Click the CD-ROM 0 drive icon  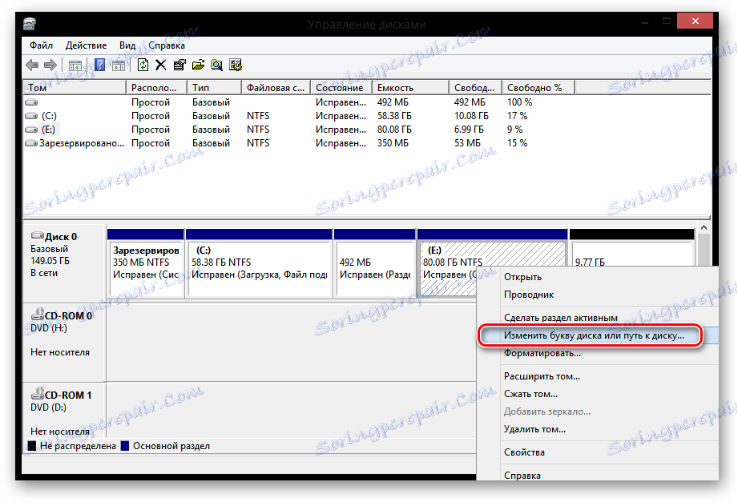(37, 314)
